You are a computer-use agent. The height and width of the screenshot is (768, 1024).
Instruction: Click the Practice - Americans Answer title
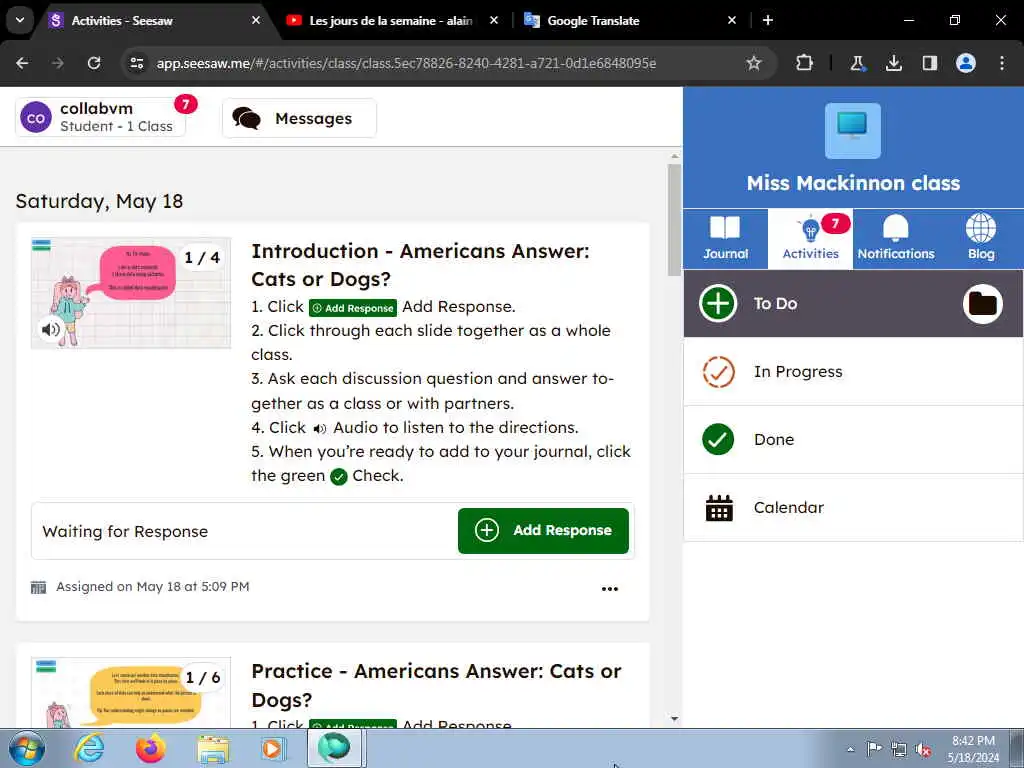(x=436, y=685)
